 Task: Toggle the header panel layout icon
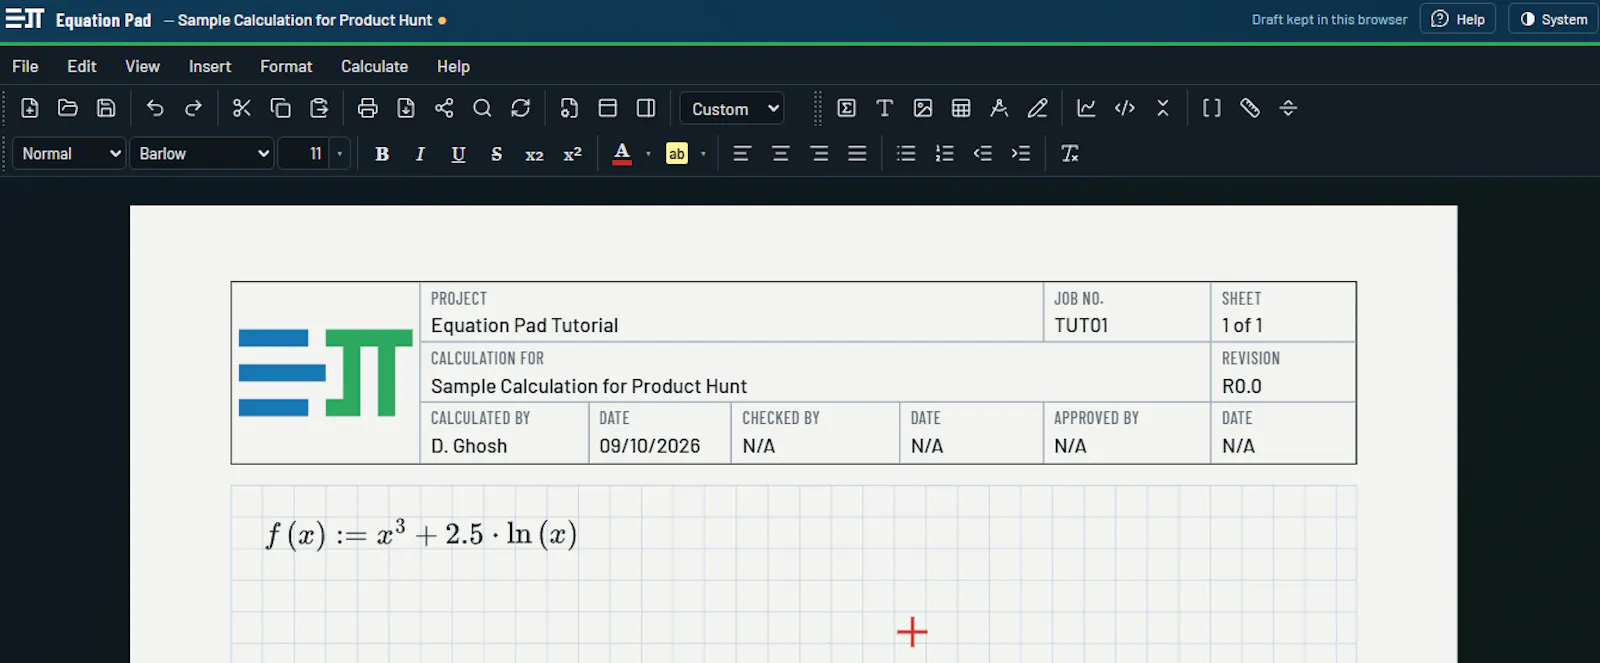(x=607, y=108)
